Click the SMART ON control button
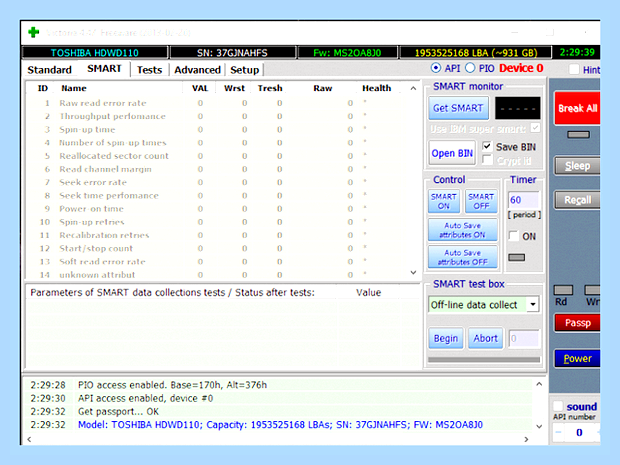This screenshot has width=620, height=465. tap(443, 201)
